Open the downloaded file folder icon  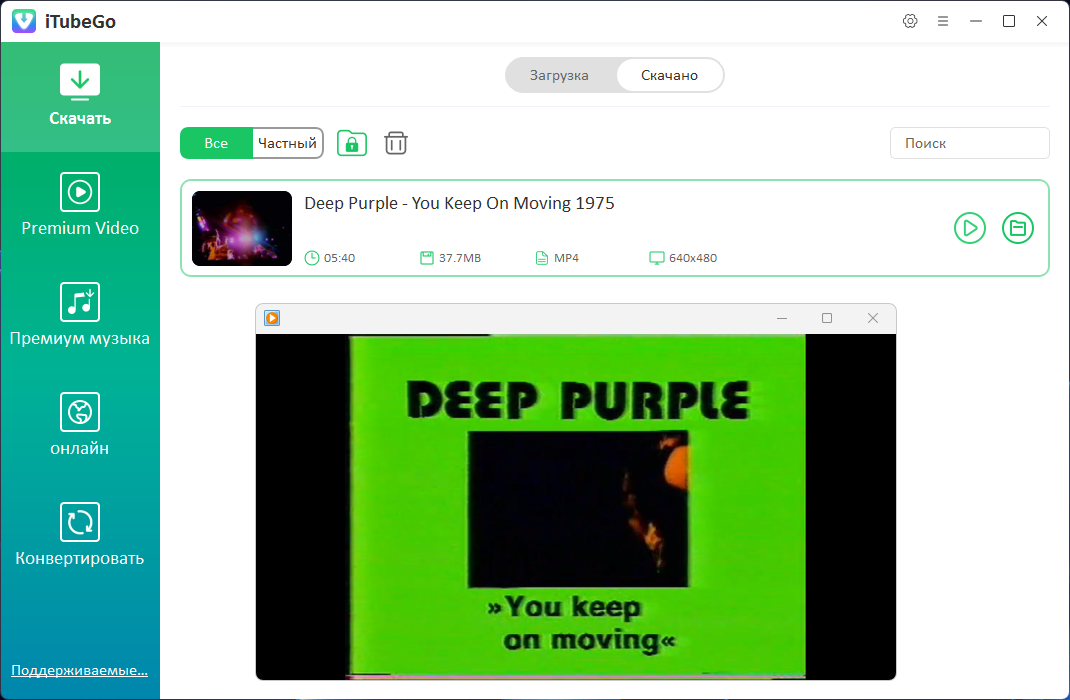pos(1017,228)
